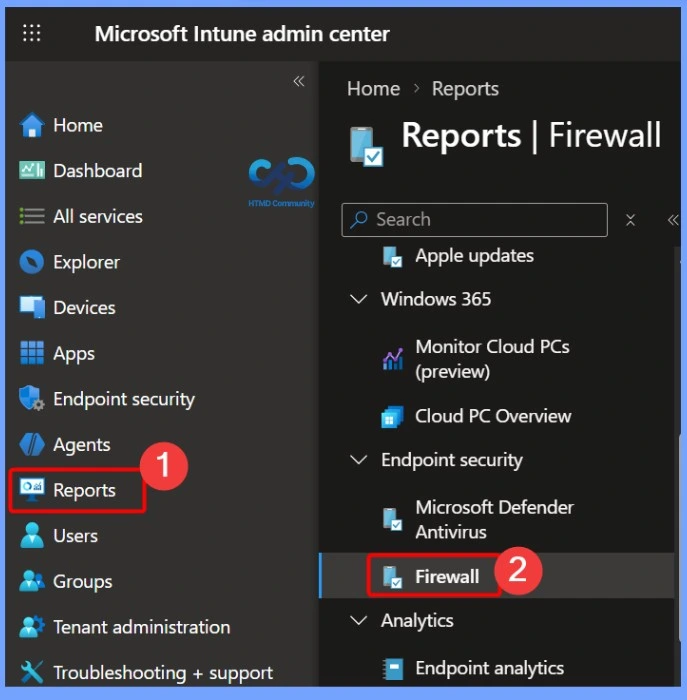The width and height of the screenshot is (687, 700).
Task: Click the Home house icon in sidebar
Action: [x=32, y=125]
